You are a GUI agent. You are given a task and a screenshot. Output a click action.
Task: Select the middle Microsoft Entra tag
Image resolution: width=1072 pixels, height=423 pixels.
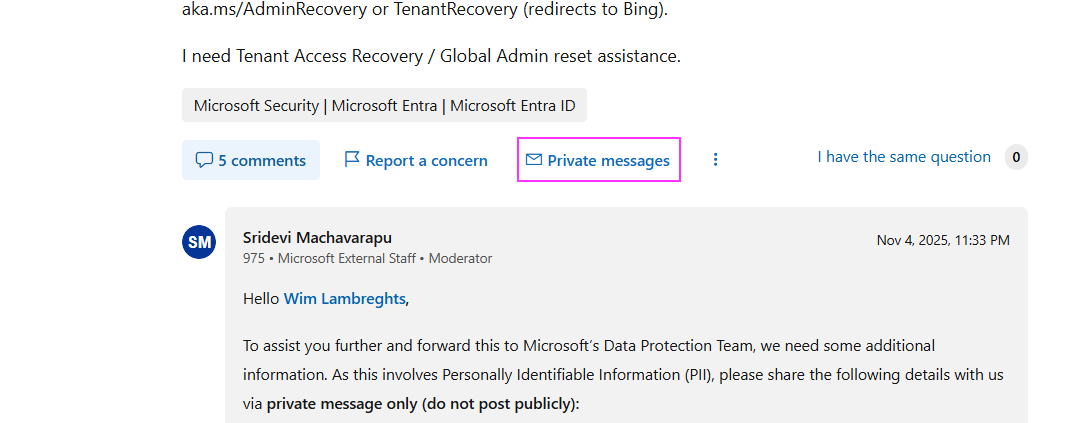pyautogui.click(x=384, y=106)
